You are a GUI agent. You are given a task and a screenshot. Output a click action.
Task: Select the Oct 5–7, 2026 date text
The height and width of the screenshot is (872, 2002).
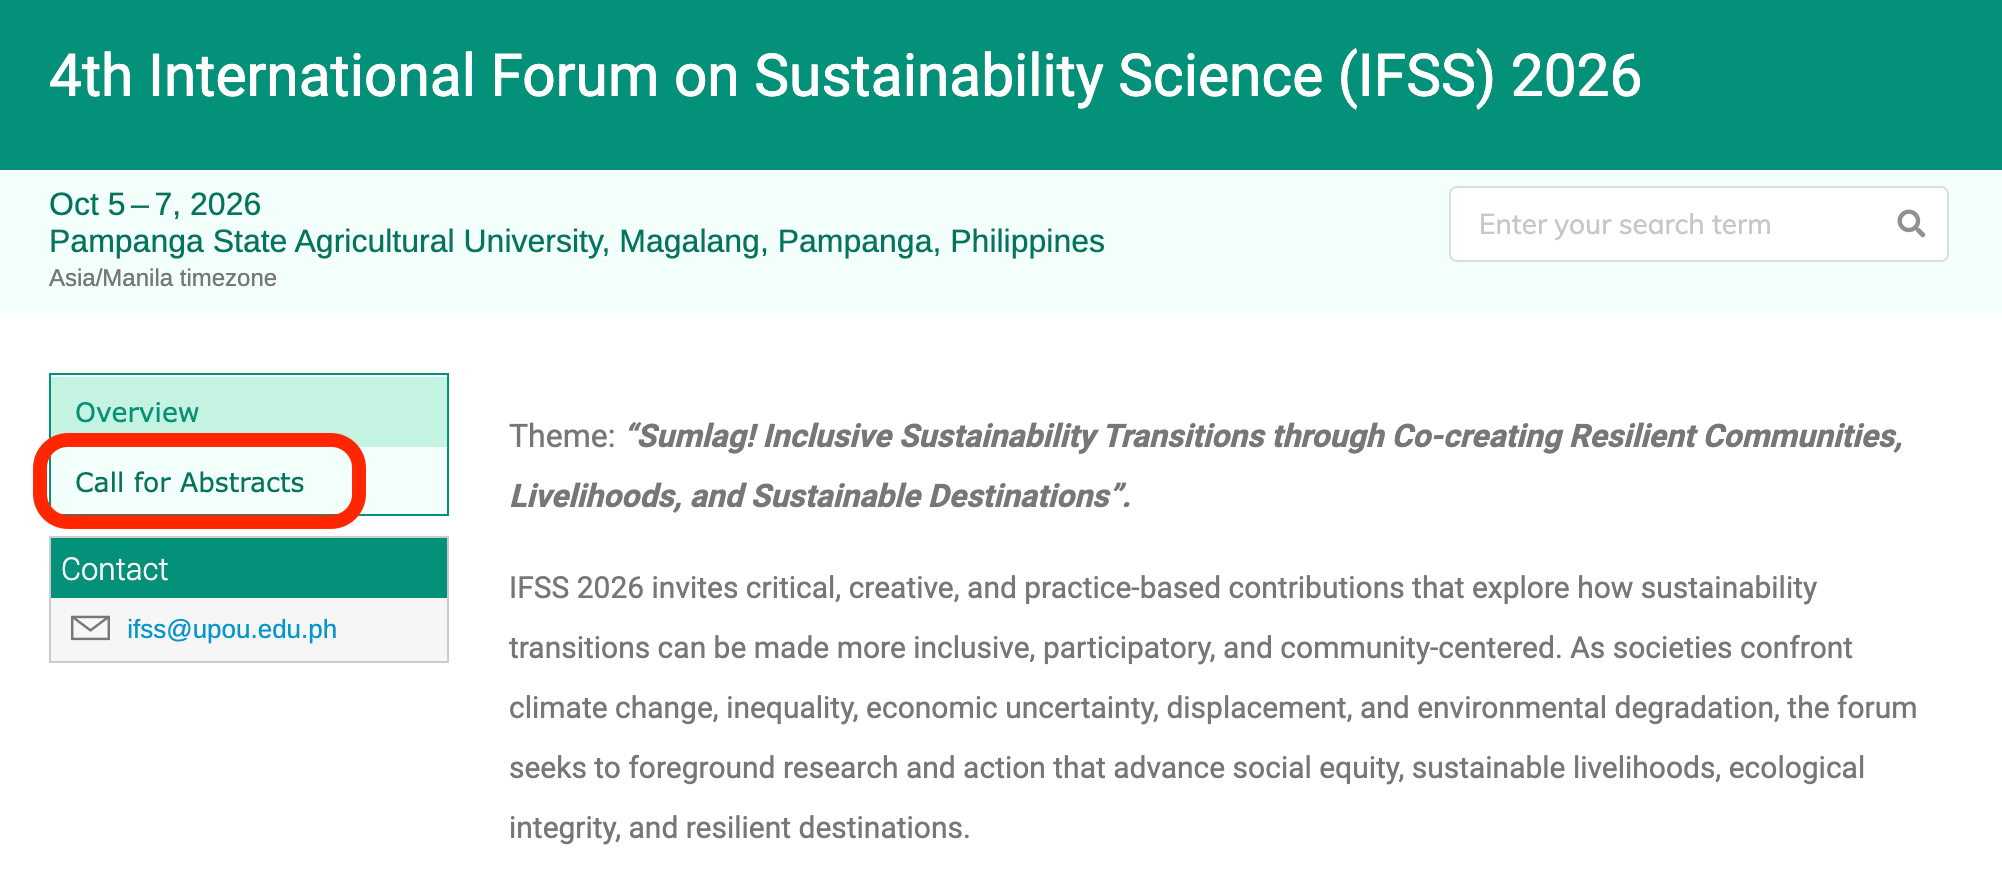coord(155,204)
